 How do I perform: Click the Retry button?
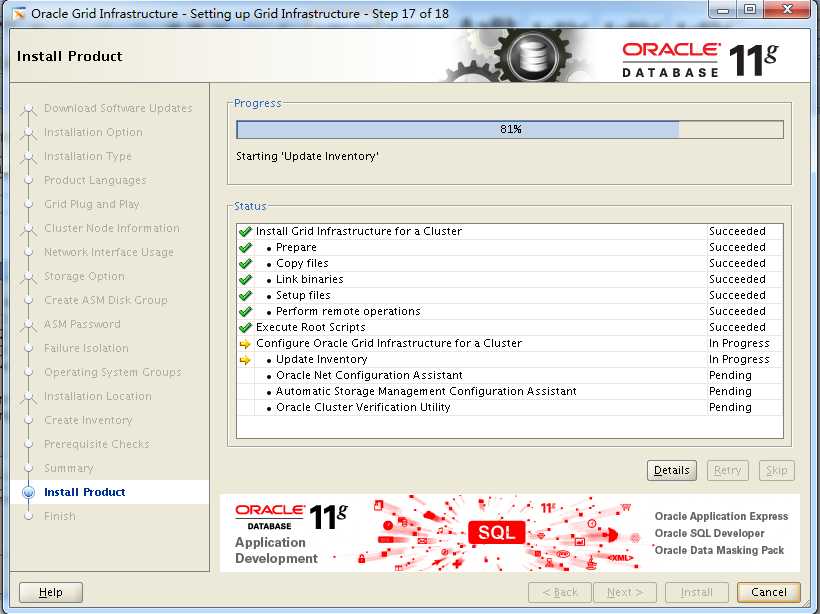(x=727, y=470)
